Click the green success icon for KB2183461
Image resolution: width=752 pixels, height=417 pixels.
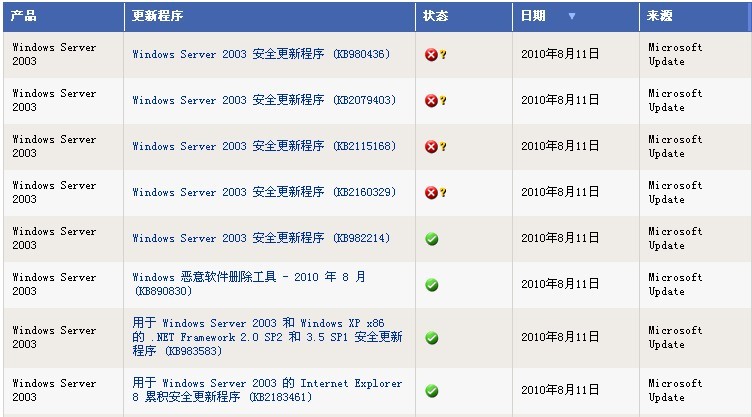pyautogui.click(x=432, y=391)
